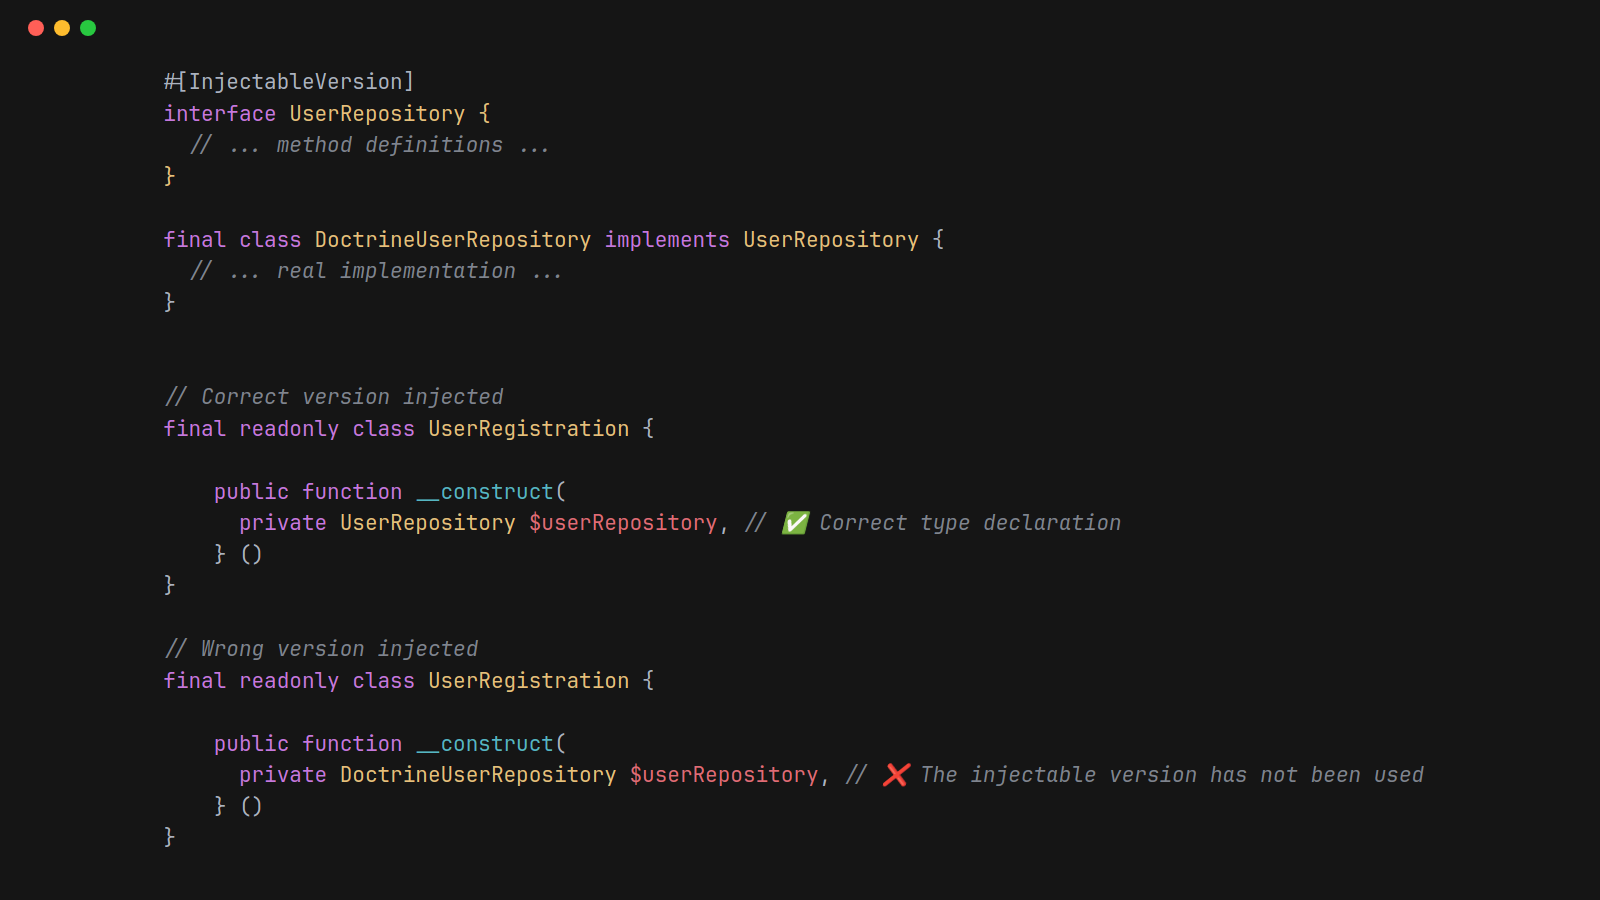1600x900 pixels.
Task: Select the readonly keyword in first UserRegistration
Action: [x=290, y=428]
